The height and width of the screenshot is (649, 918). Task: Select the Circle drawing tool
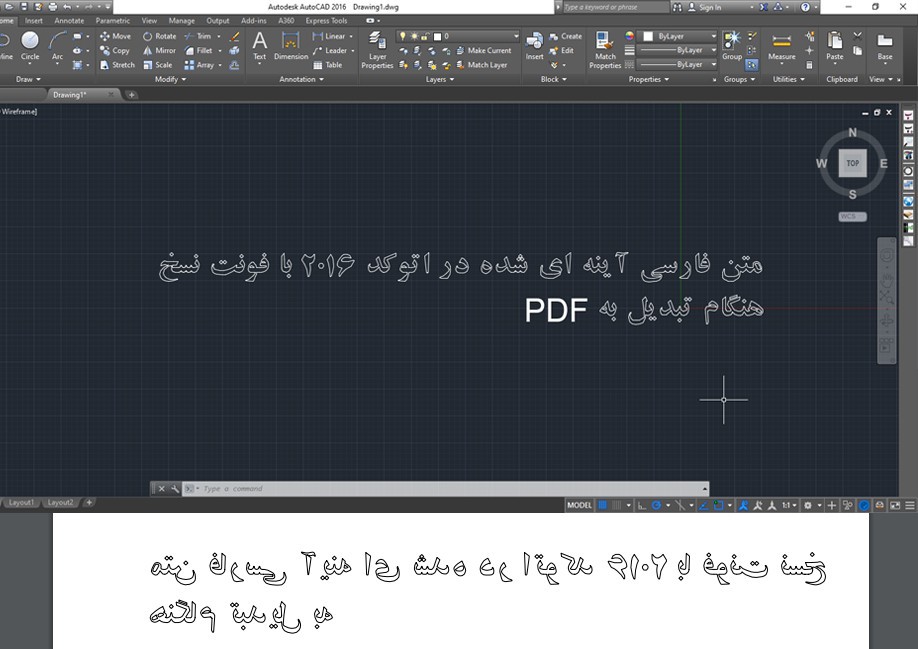tap(30, 46)
